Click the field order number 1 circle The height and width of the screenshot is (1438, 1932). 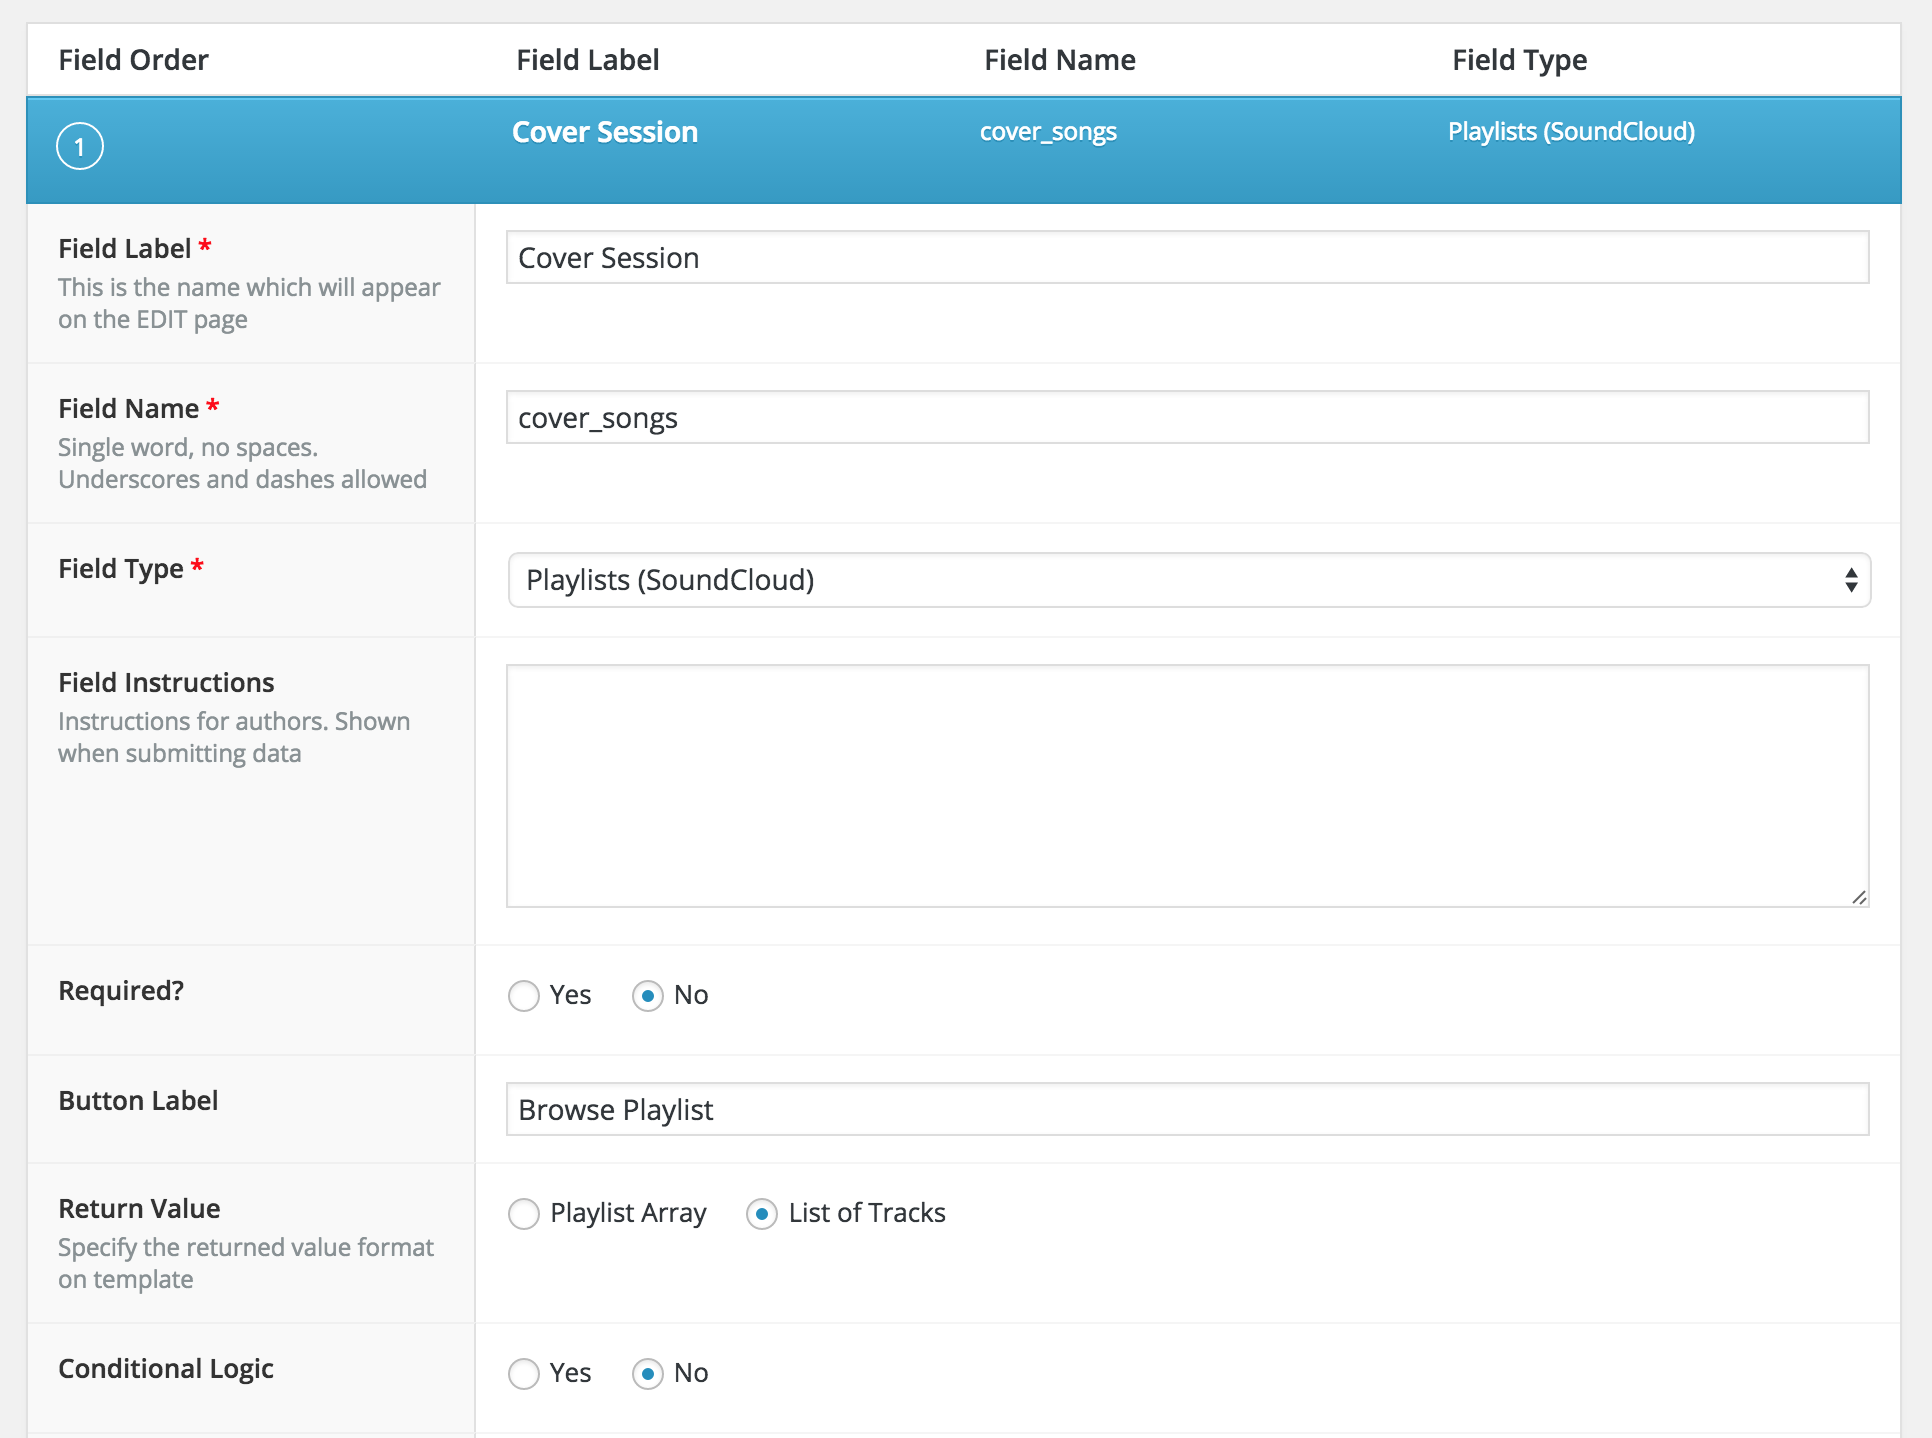[x=80, y=146]
